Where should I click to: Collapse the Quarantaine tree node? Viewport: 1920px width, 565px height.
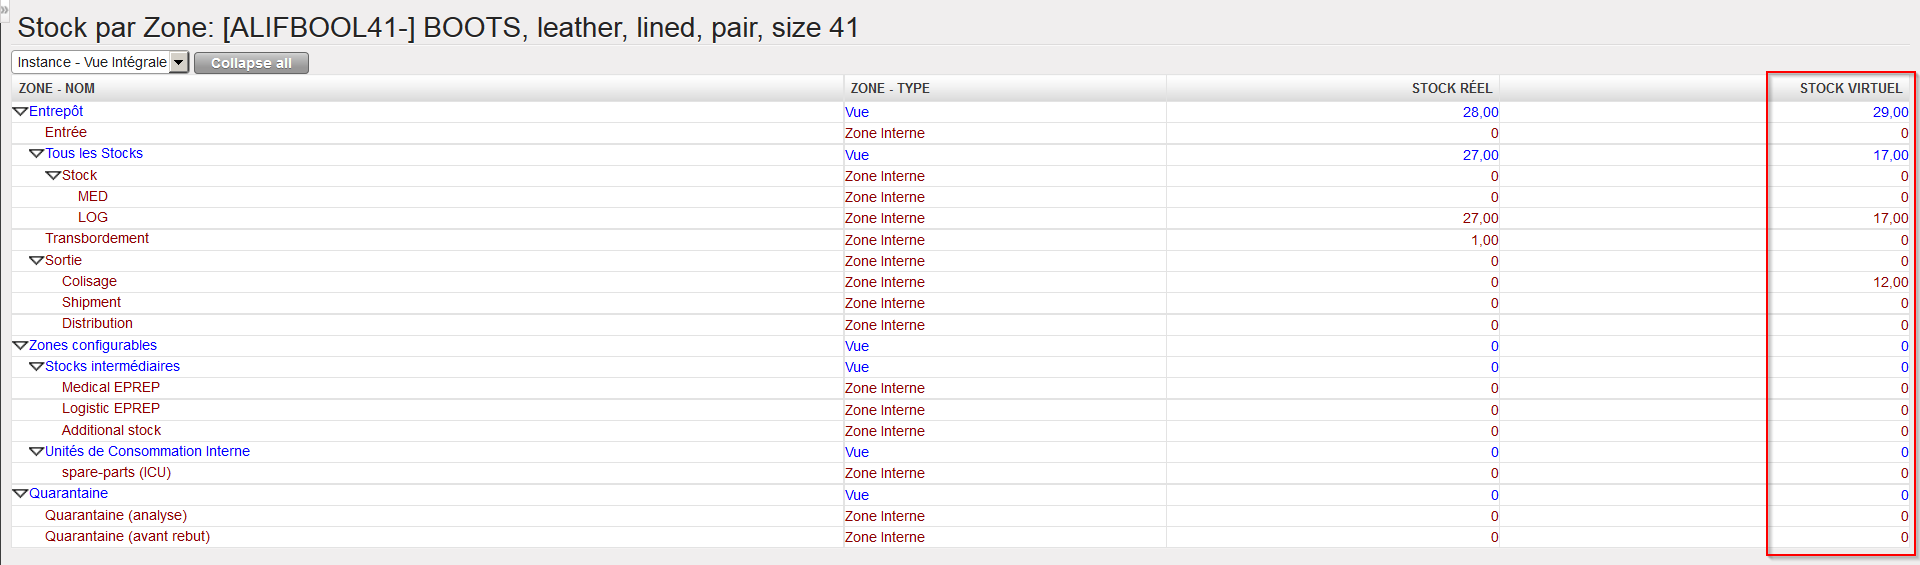pyautogui.click(x=20, y=494)
